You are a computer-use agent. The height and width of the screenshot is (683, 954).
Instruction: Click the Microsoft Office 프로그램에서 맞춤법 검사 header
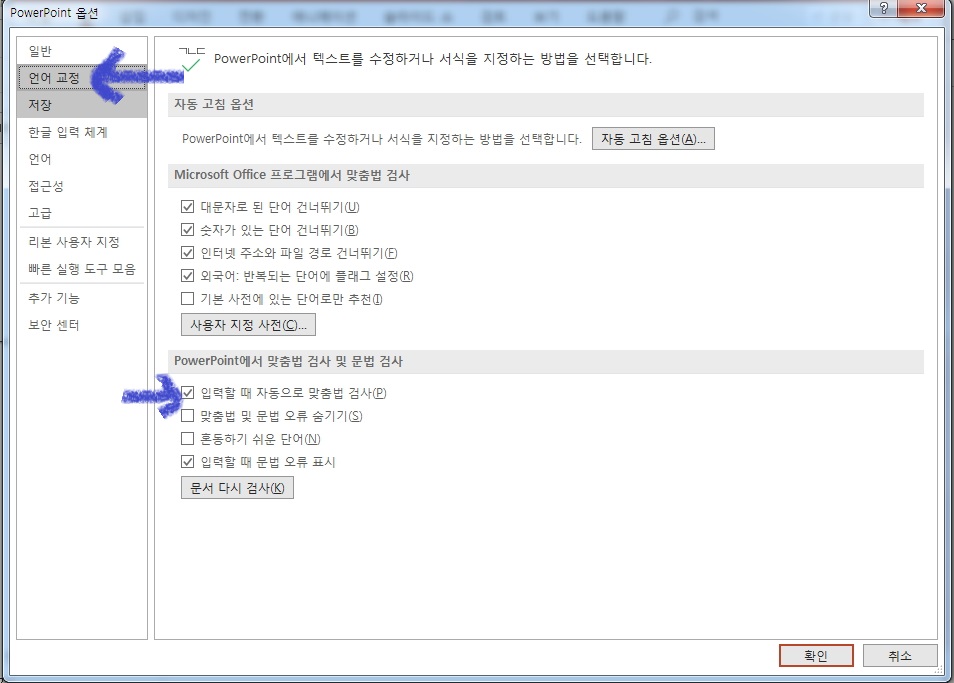[x=545, y=175]
